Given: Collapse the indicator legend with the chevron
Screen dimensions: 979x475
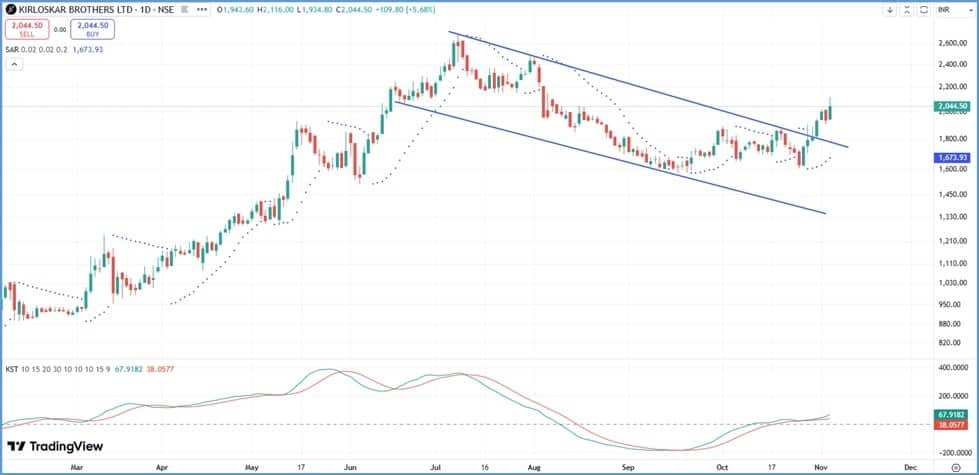Looking at the screenshot, I should (15, 64).
